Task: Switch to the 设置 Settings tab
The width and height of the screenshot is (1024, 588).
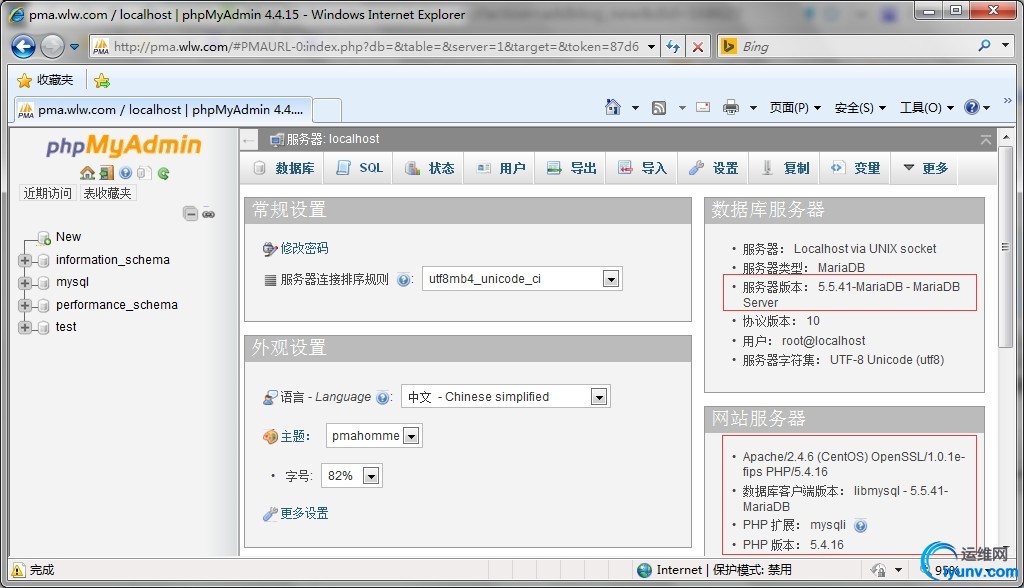Action: 713,168
